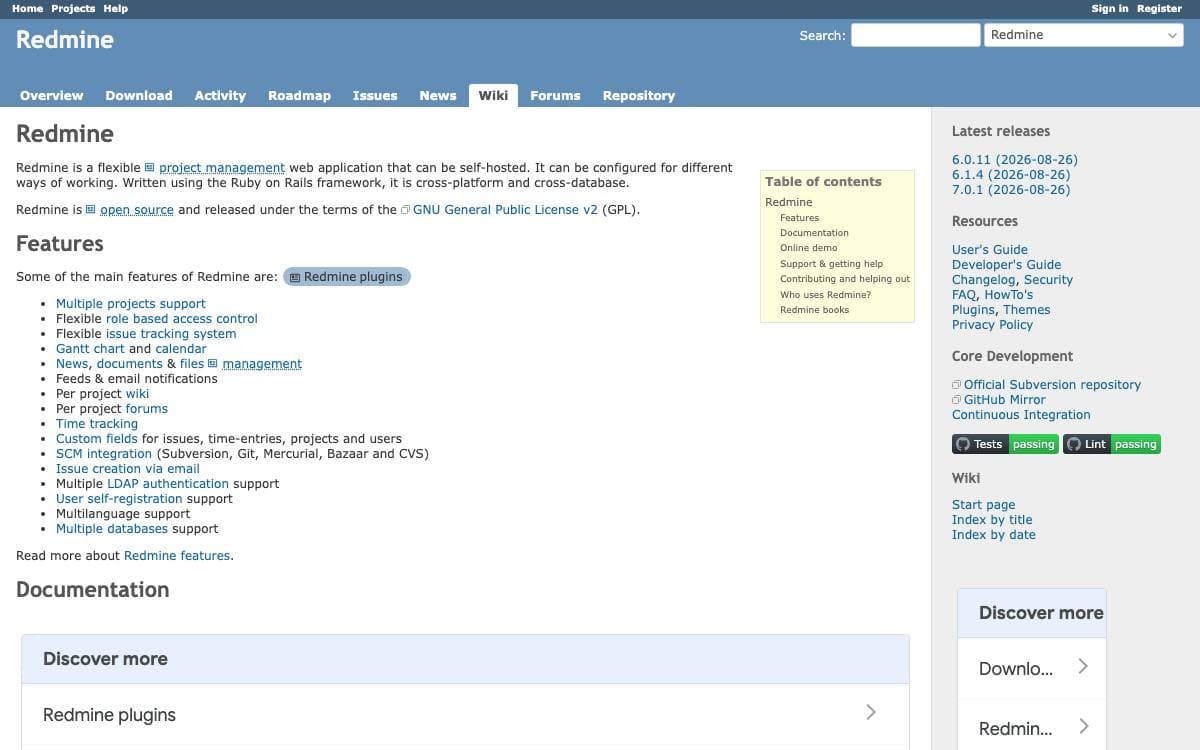The image size is (1200, 750).
Task: Open issue tracking system link
Action: [171, 334]
